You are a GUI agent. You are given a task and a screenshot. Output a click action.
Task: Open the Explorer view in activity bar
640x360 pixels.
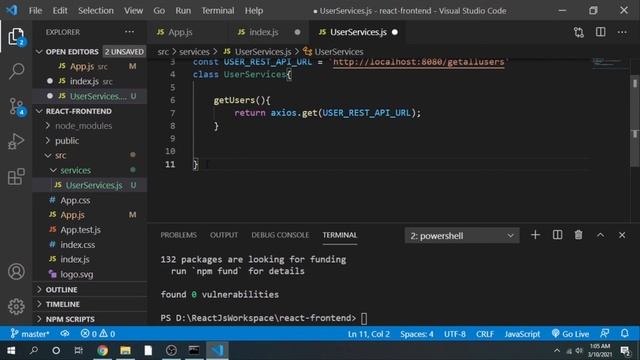(16, 37)
